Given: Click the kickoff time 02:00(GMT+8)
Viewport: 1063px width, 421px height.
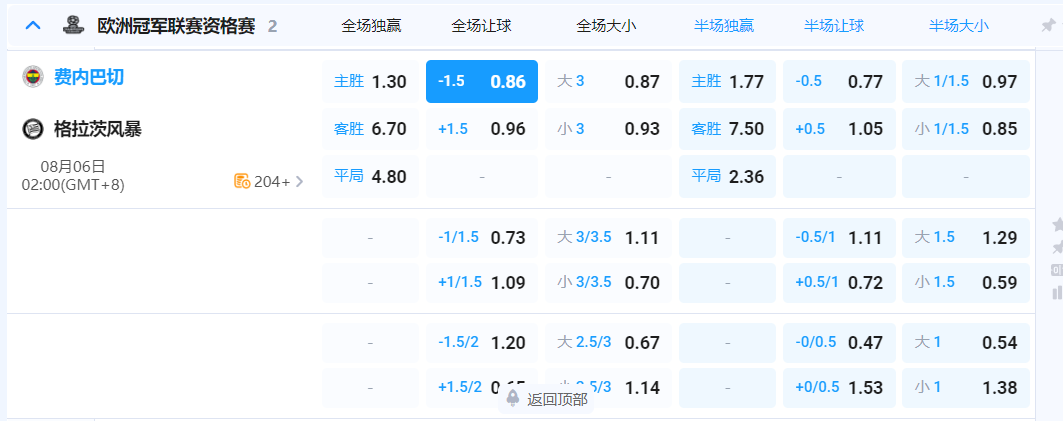Looking at the screenshot, I should coord(73,184).
